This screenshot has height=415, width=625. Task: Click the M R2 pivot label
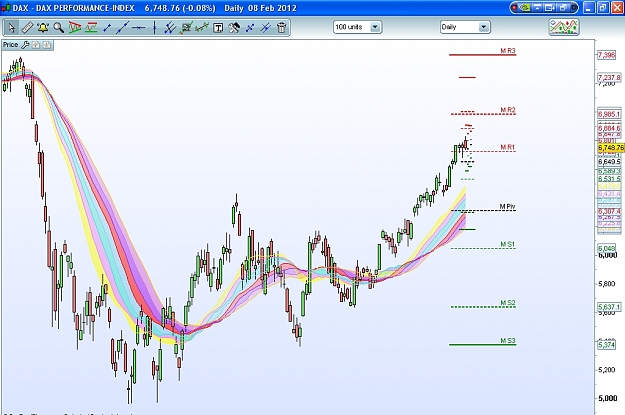pyautogui.click(x=508, y=110)
